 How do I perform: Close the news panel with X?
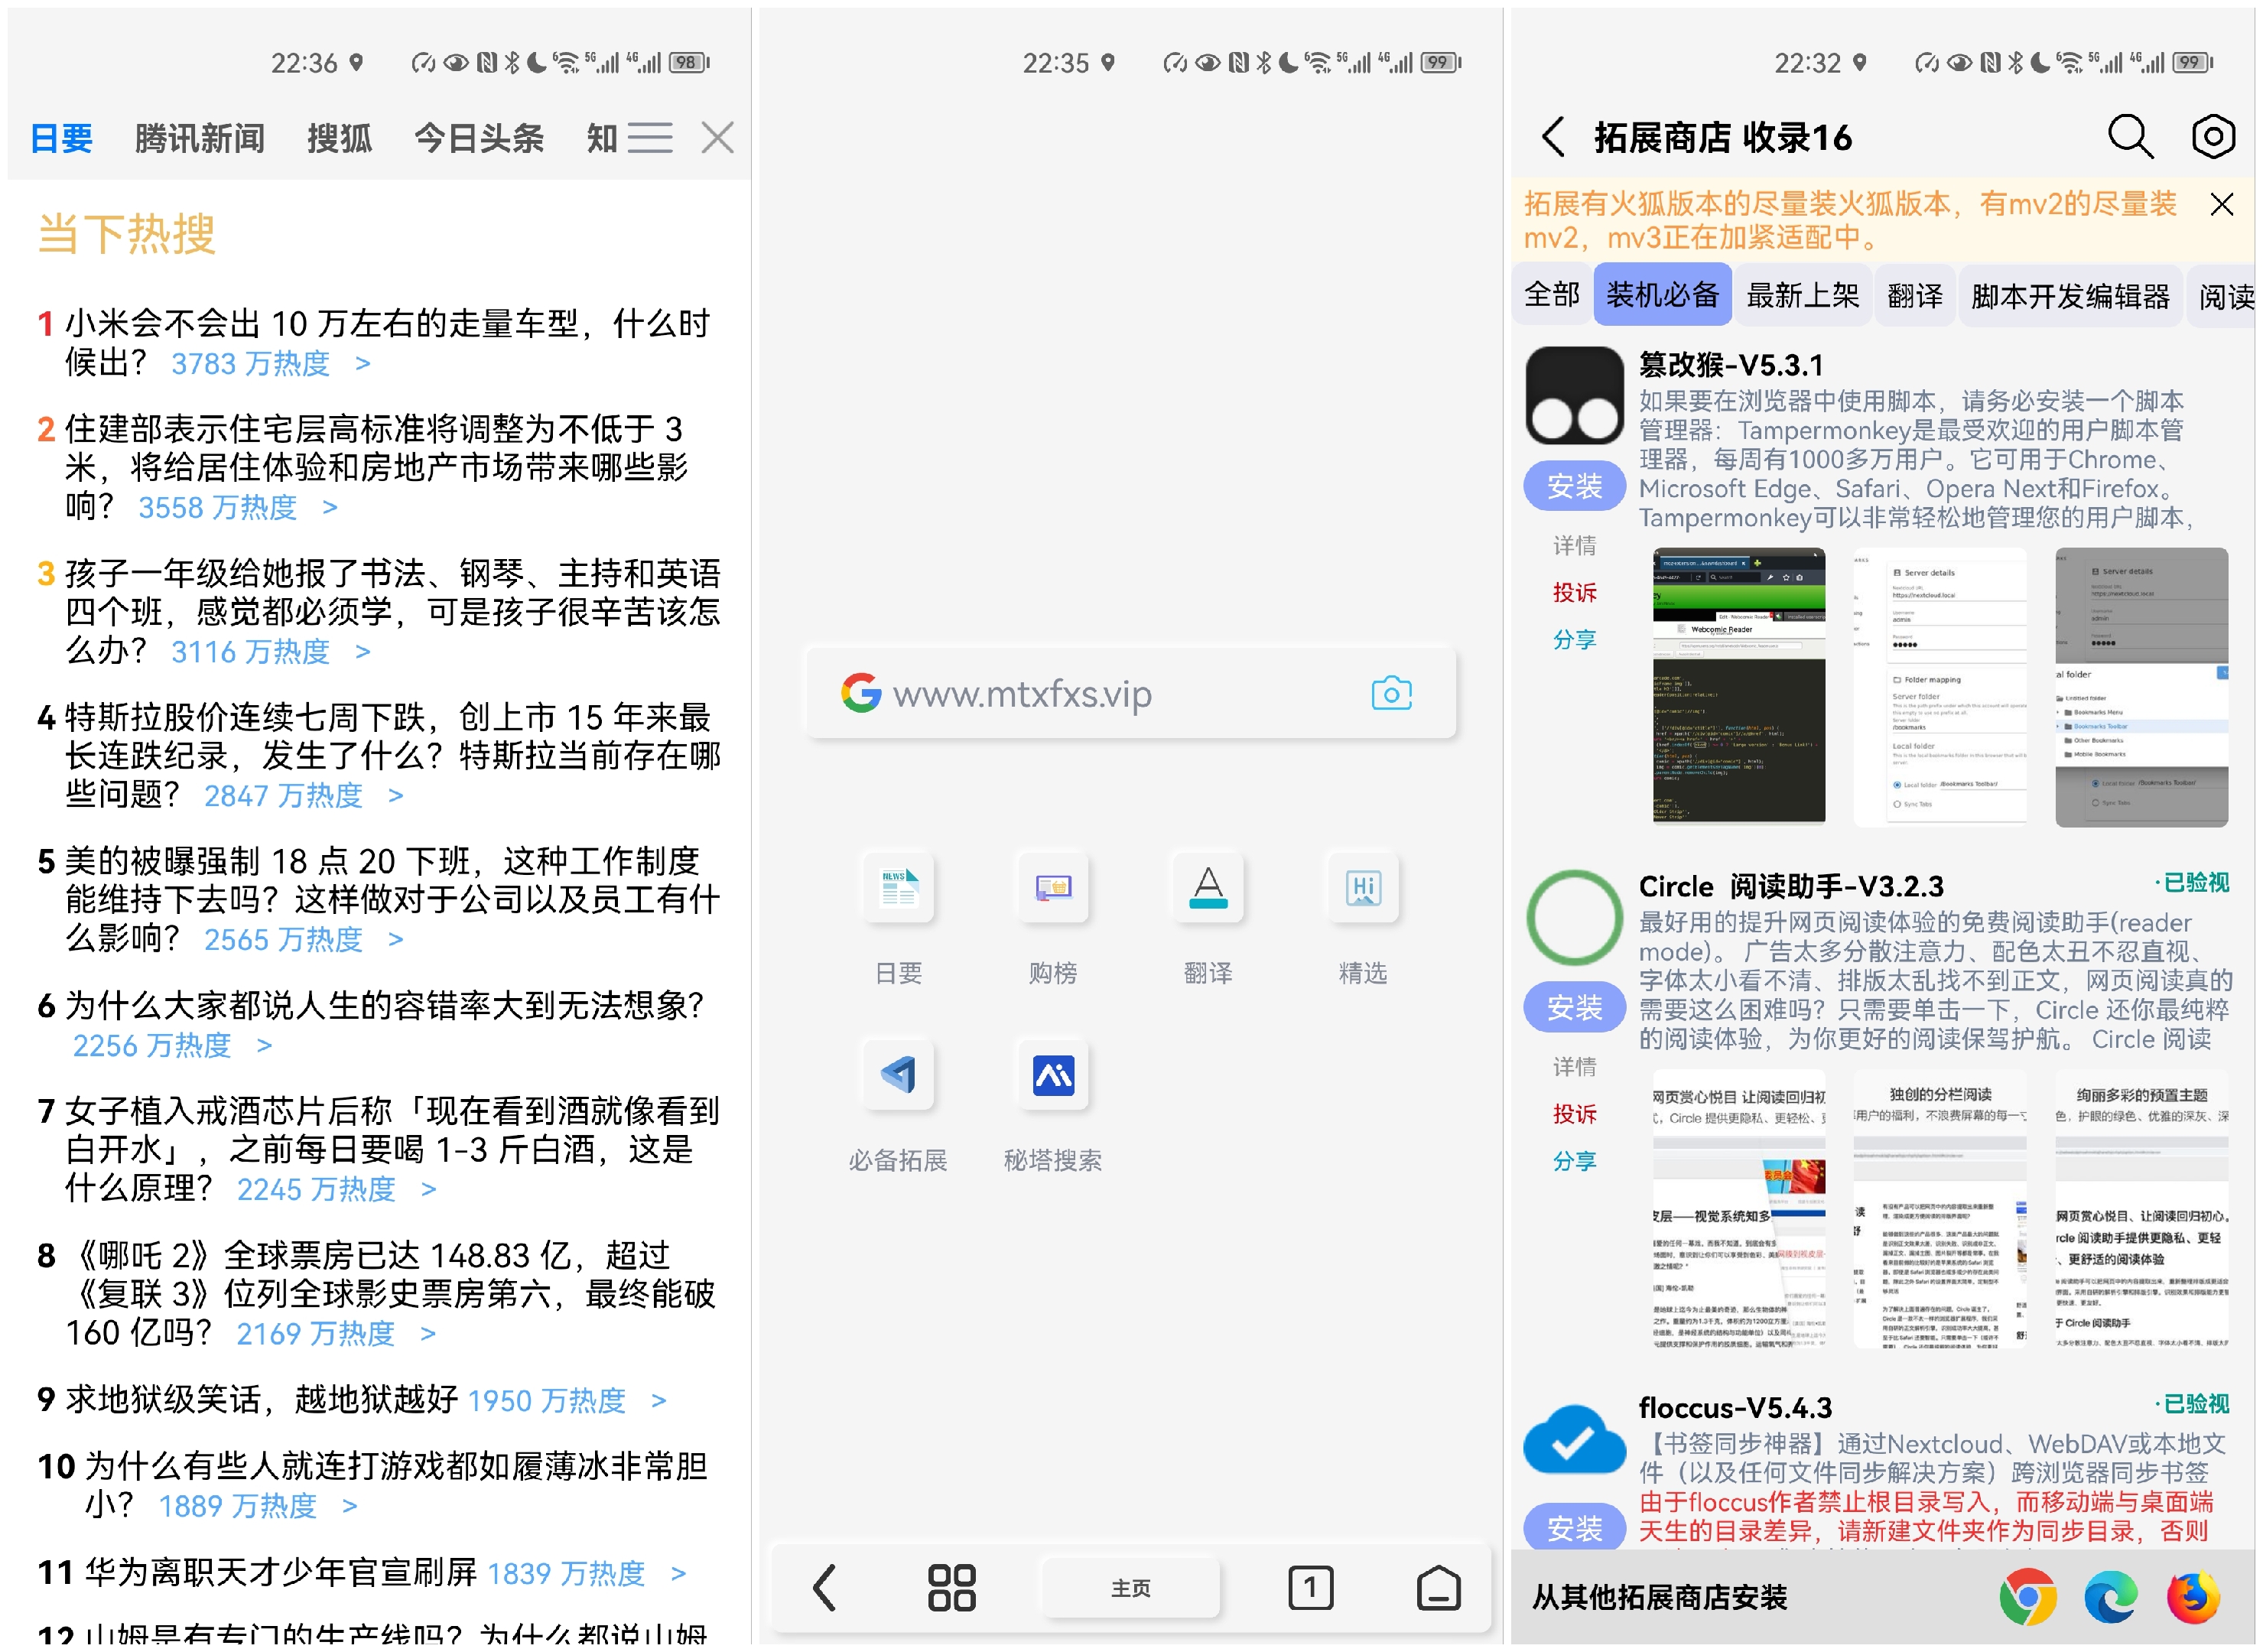click(717, 137)
